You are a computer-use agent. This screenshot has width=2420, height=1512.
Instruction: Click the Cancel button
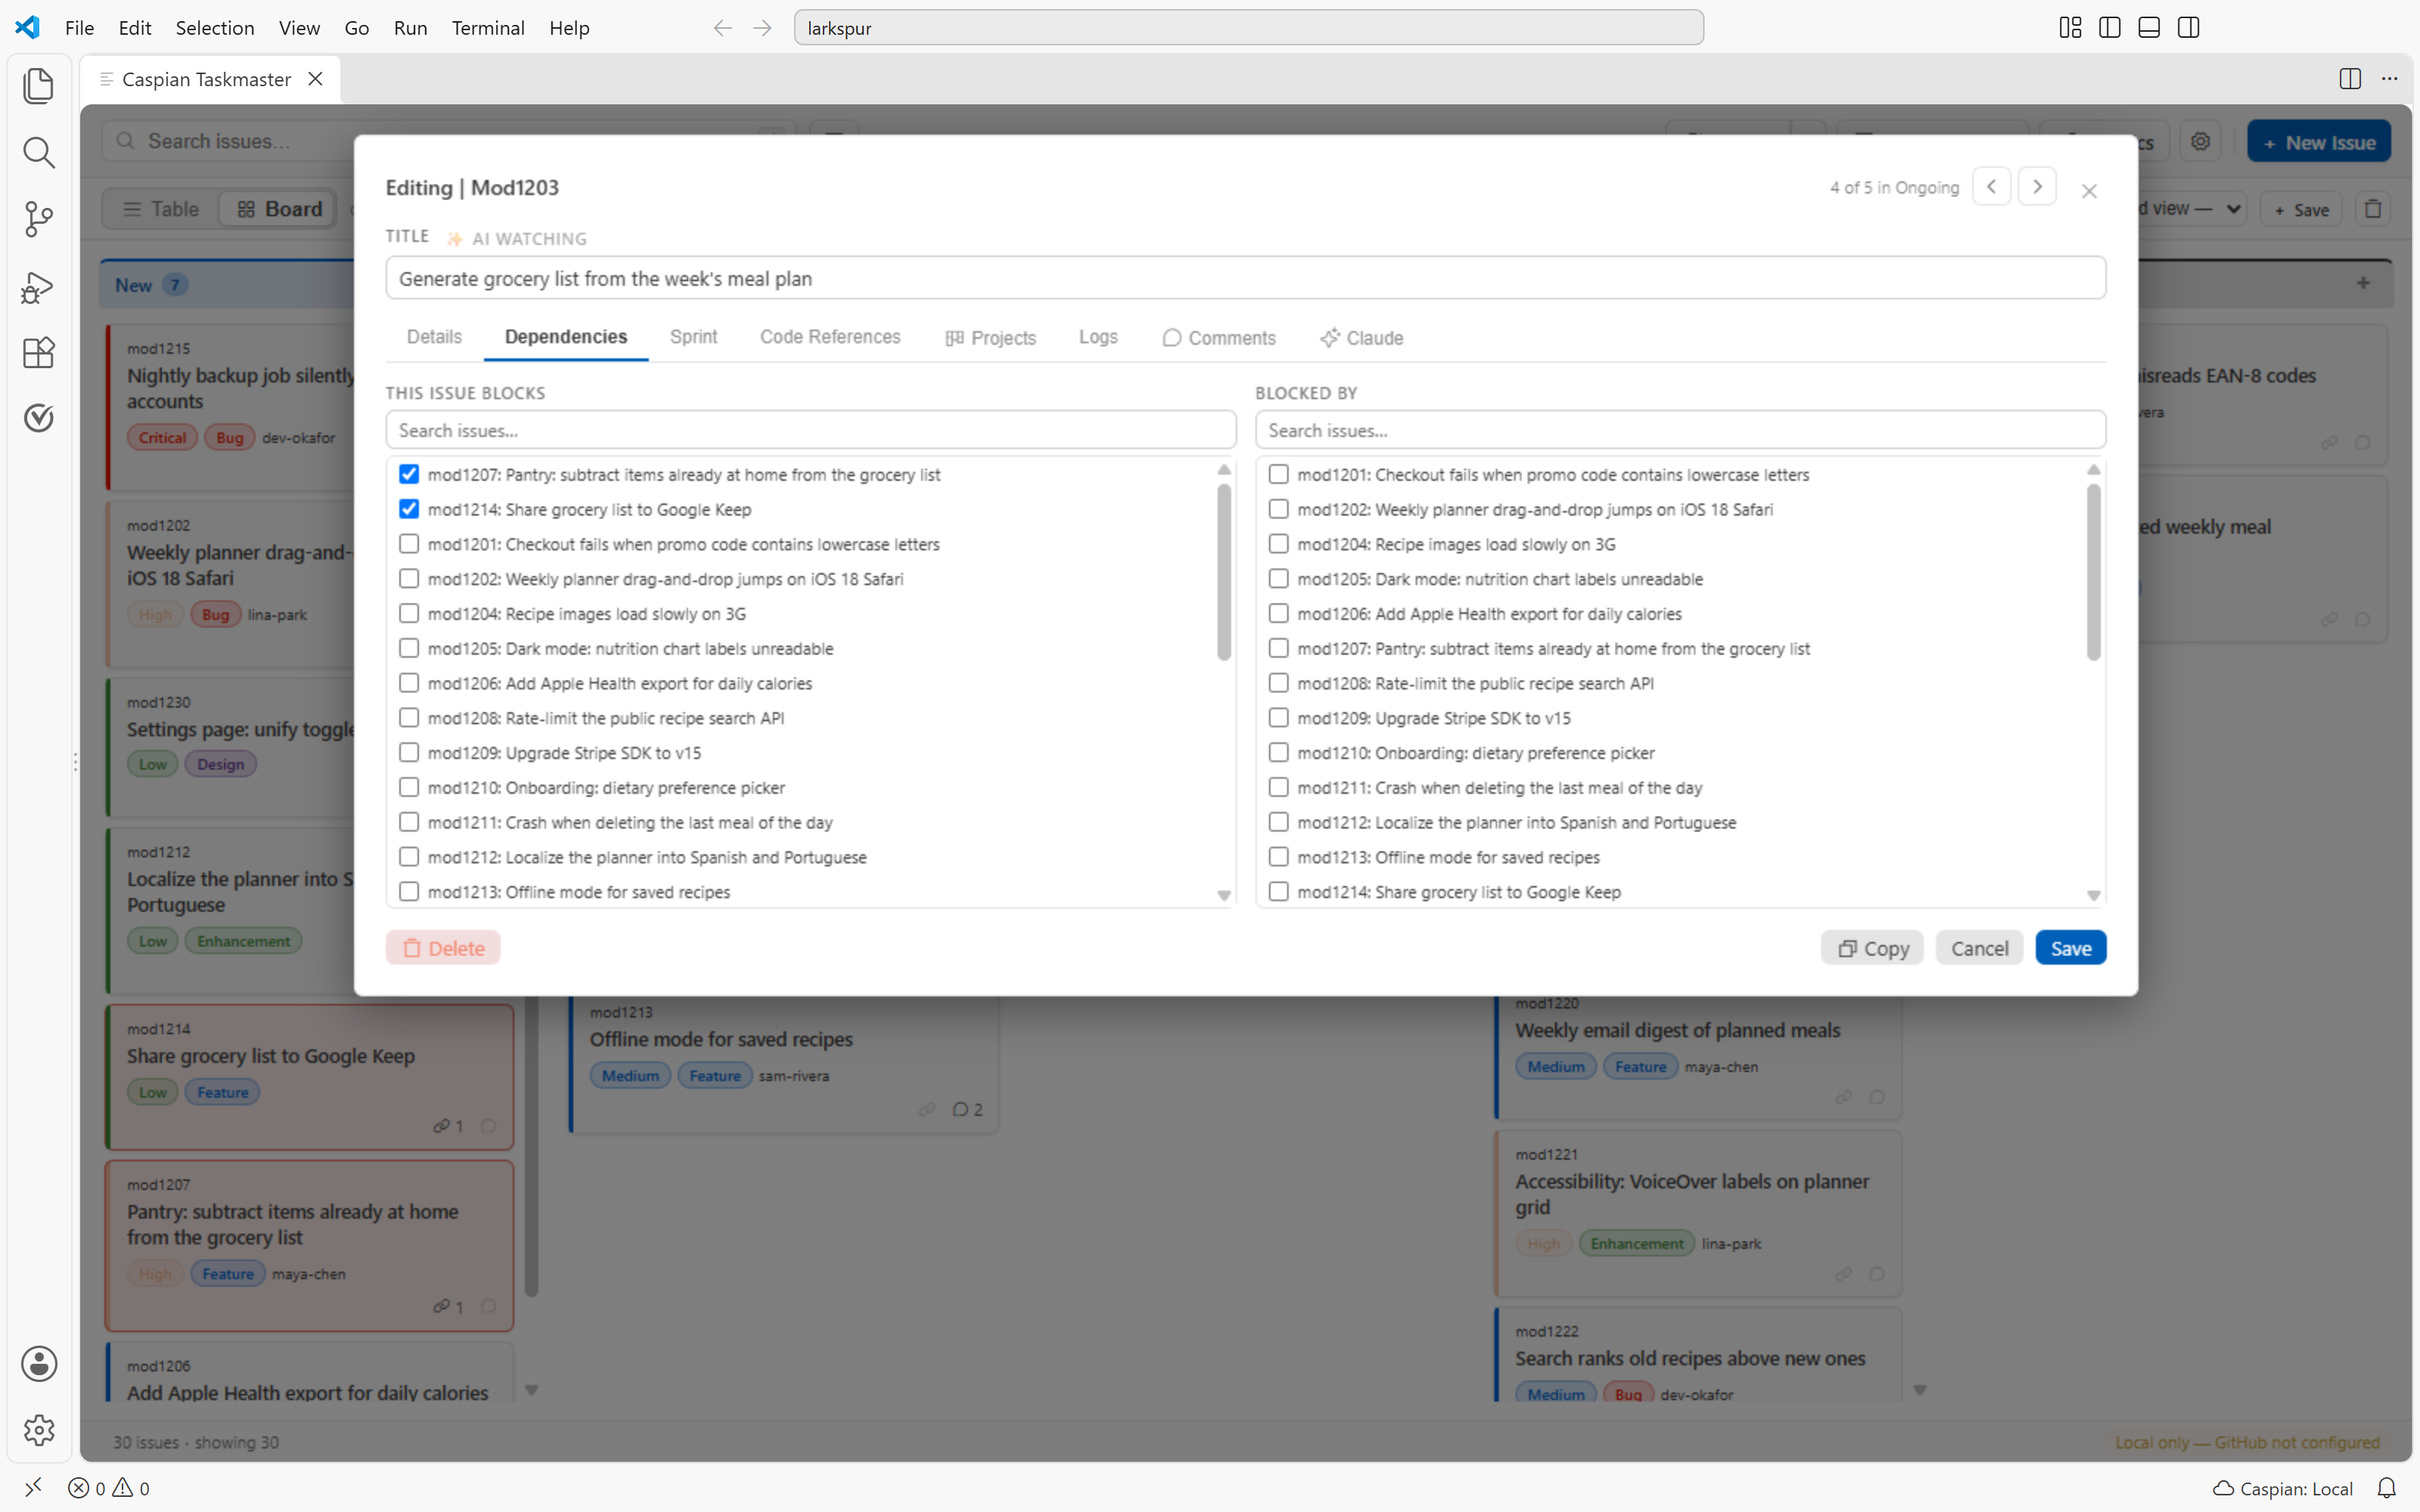coord(1979,948)
